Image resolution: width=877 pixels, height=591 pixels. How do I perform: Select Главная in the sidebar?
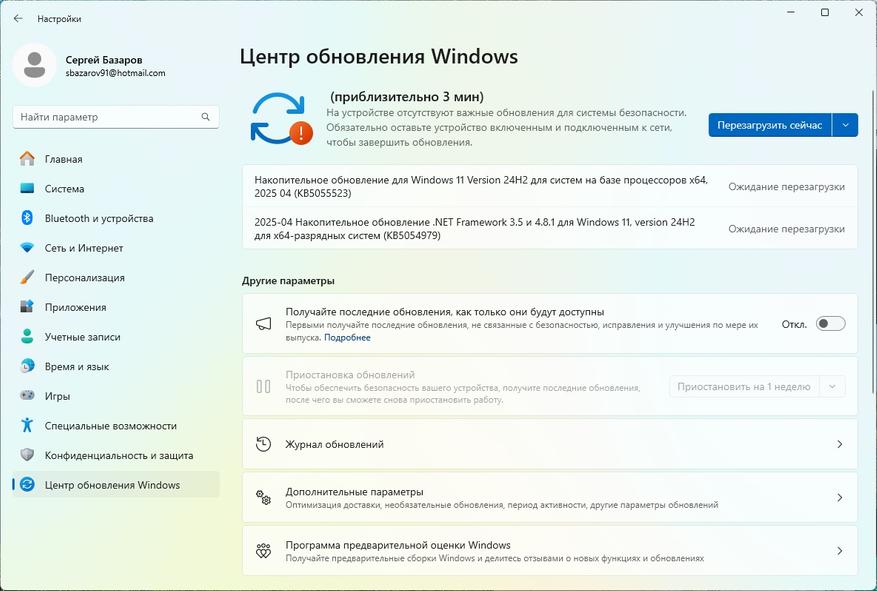[116, 159]
